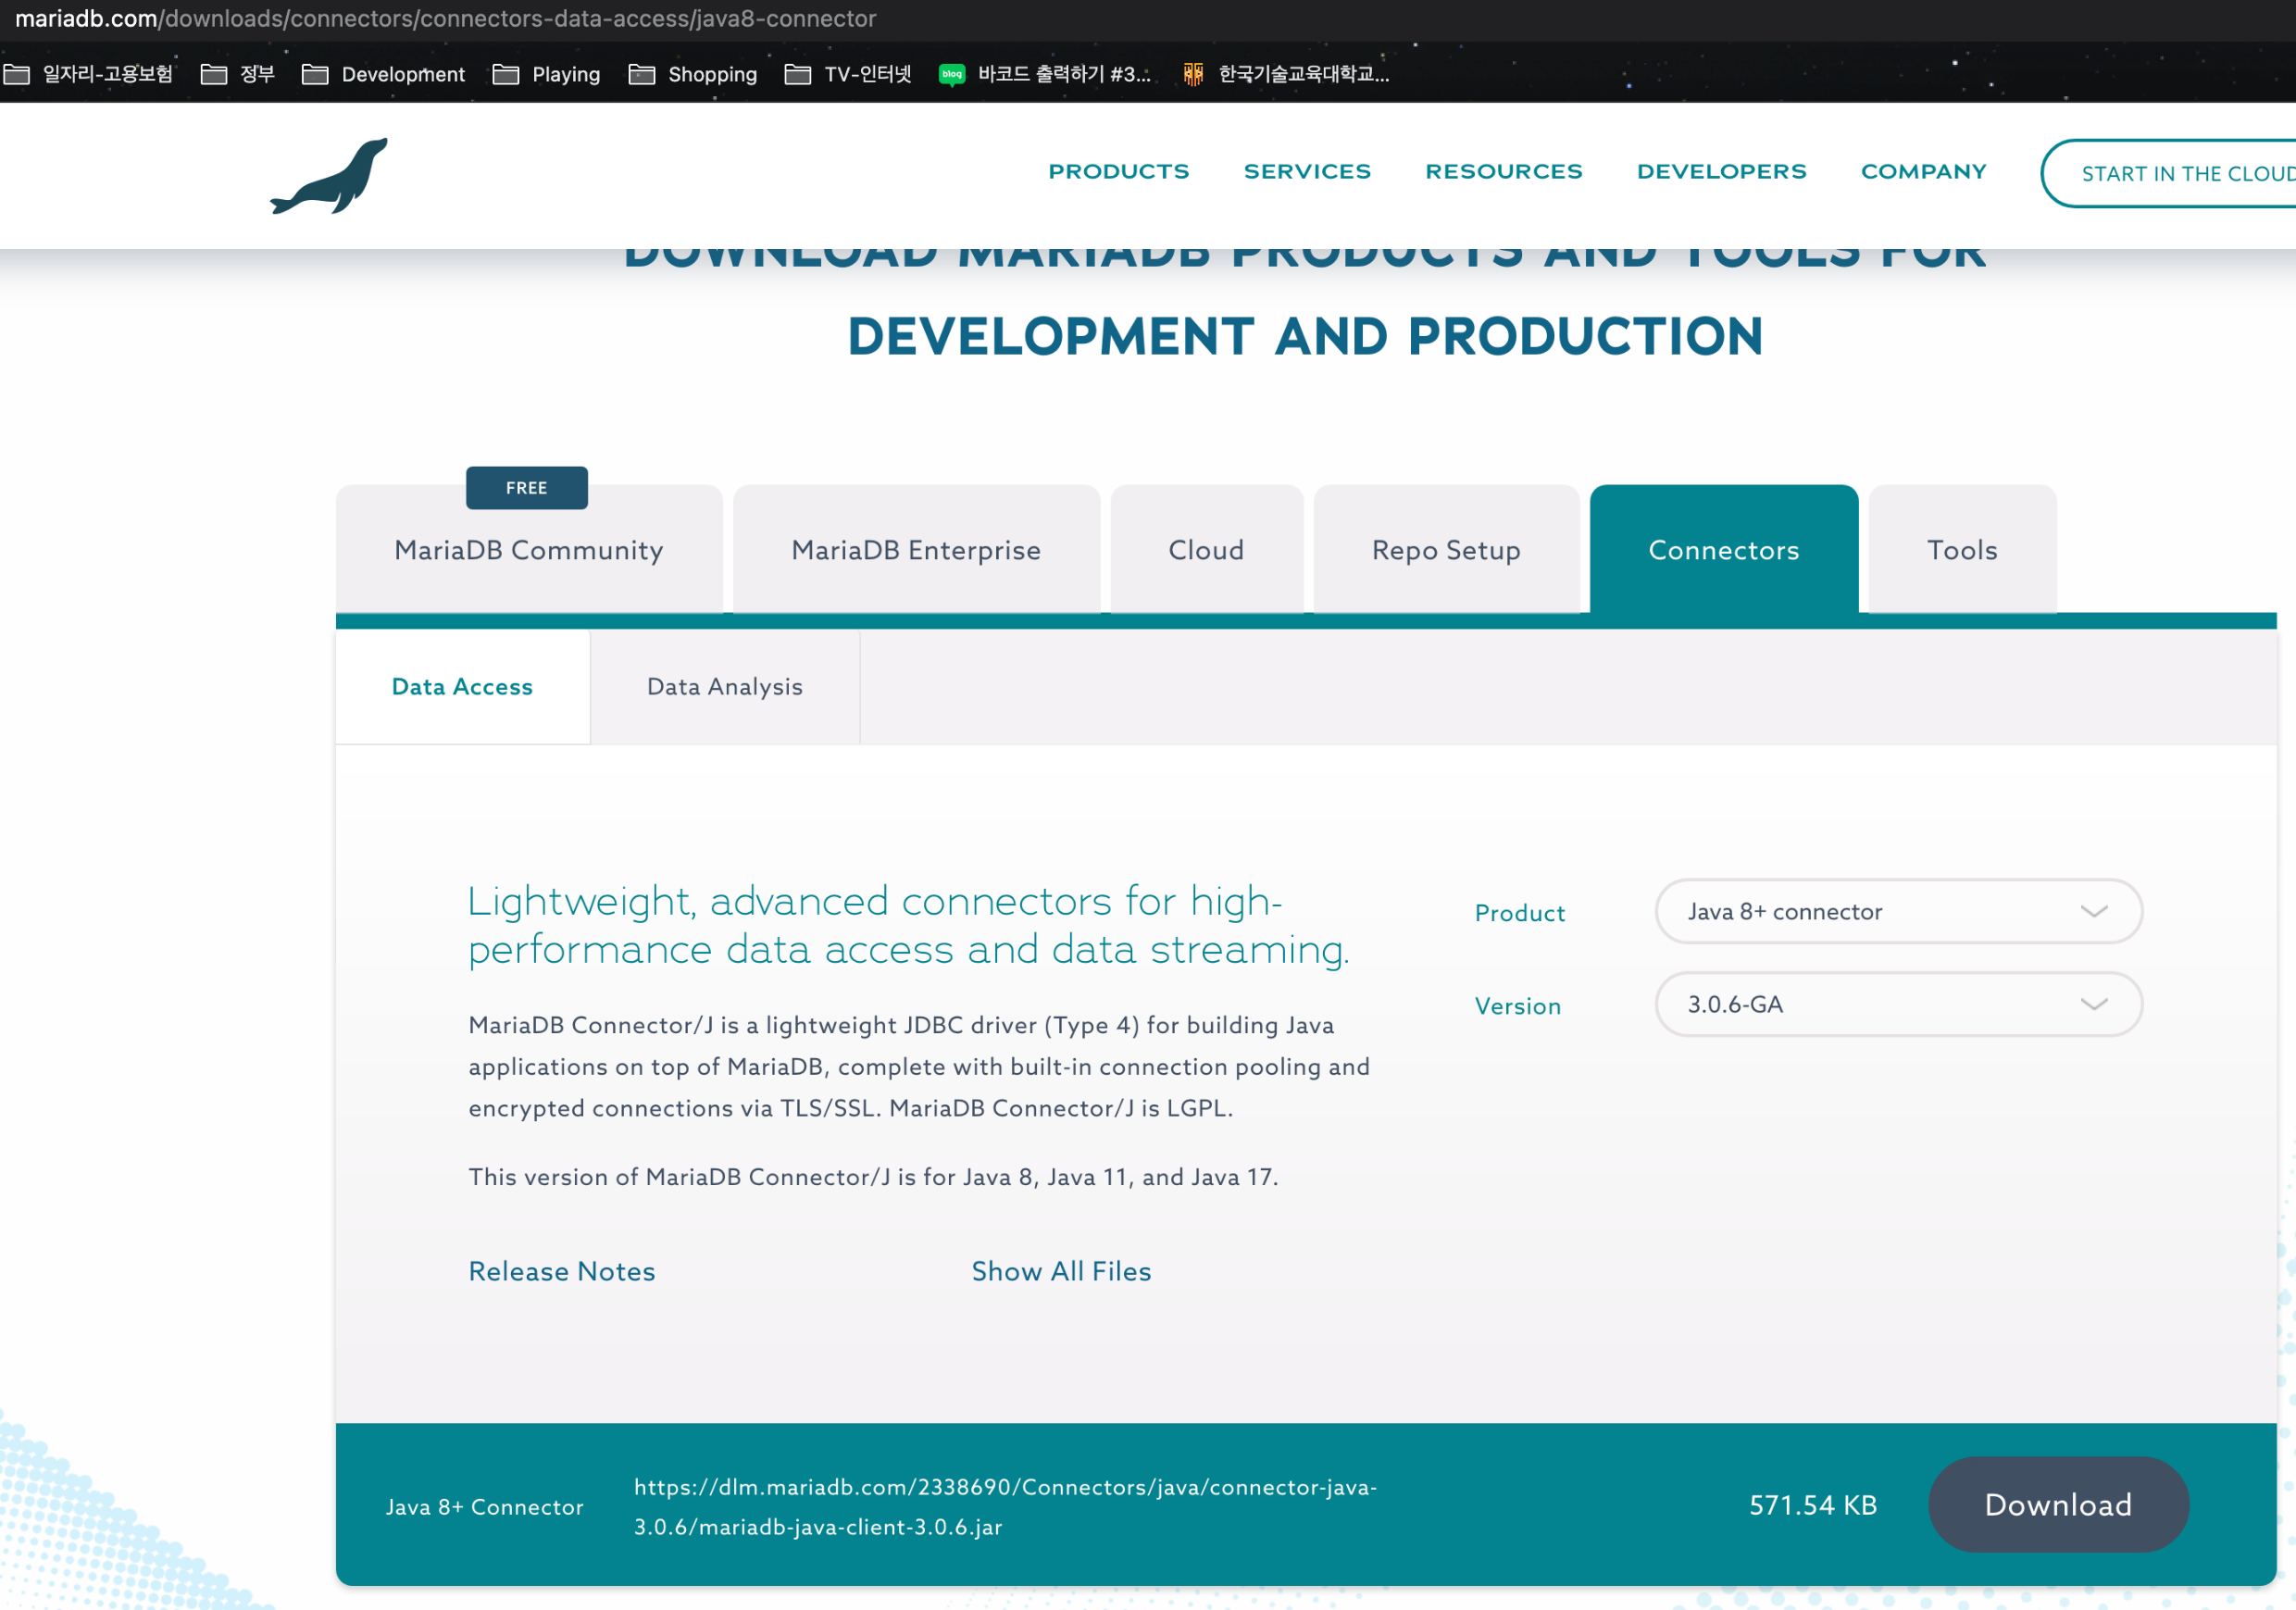The width and height of the screenshot is (2296, 1610).
Task: Click the connector jar download URL
Action: 1005,1506
